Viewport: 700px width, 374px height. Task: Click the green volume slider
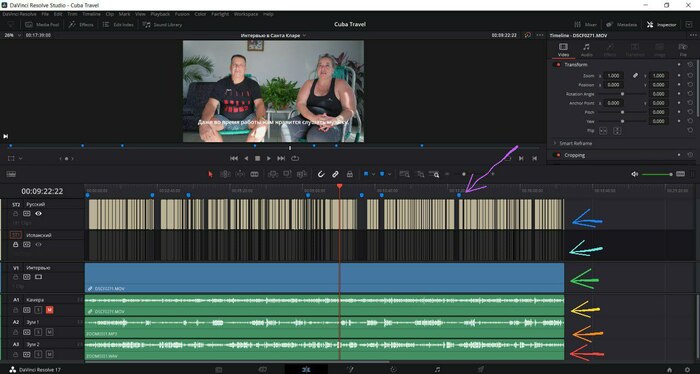tap(656, 174)
